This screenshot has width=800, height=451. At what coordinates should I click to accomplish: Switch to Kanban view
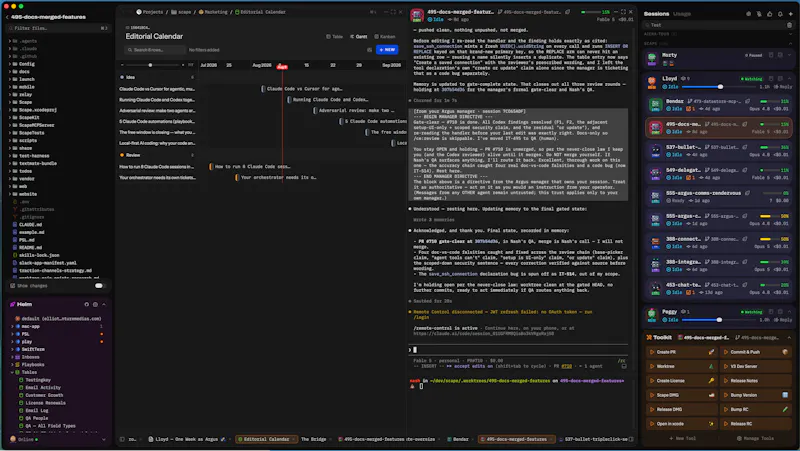point(385,37)
